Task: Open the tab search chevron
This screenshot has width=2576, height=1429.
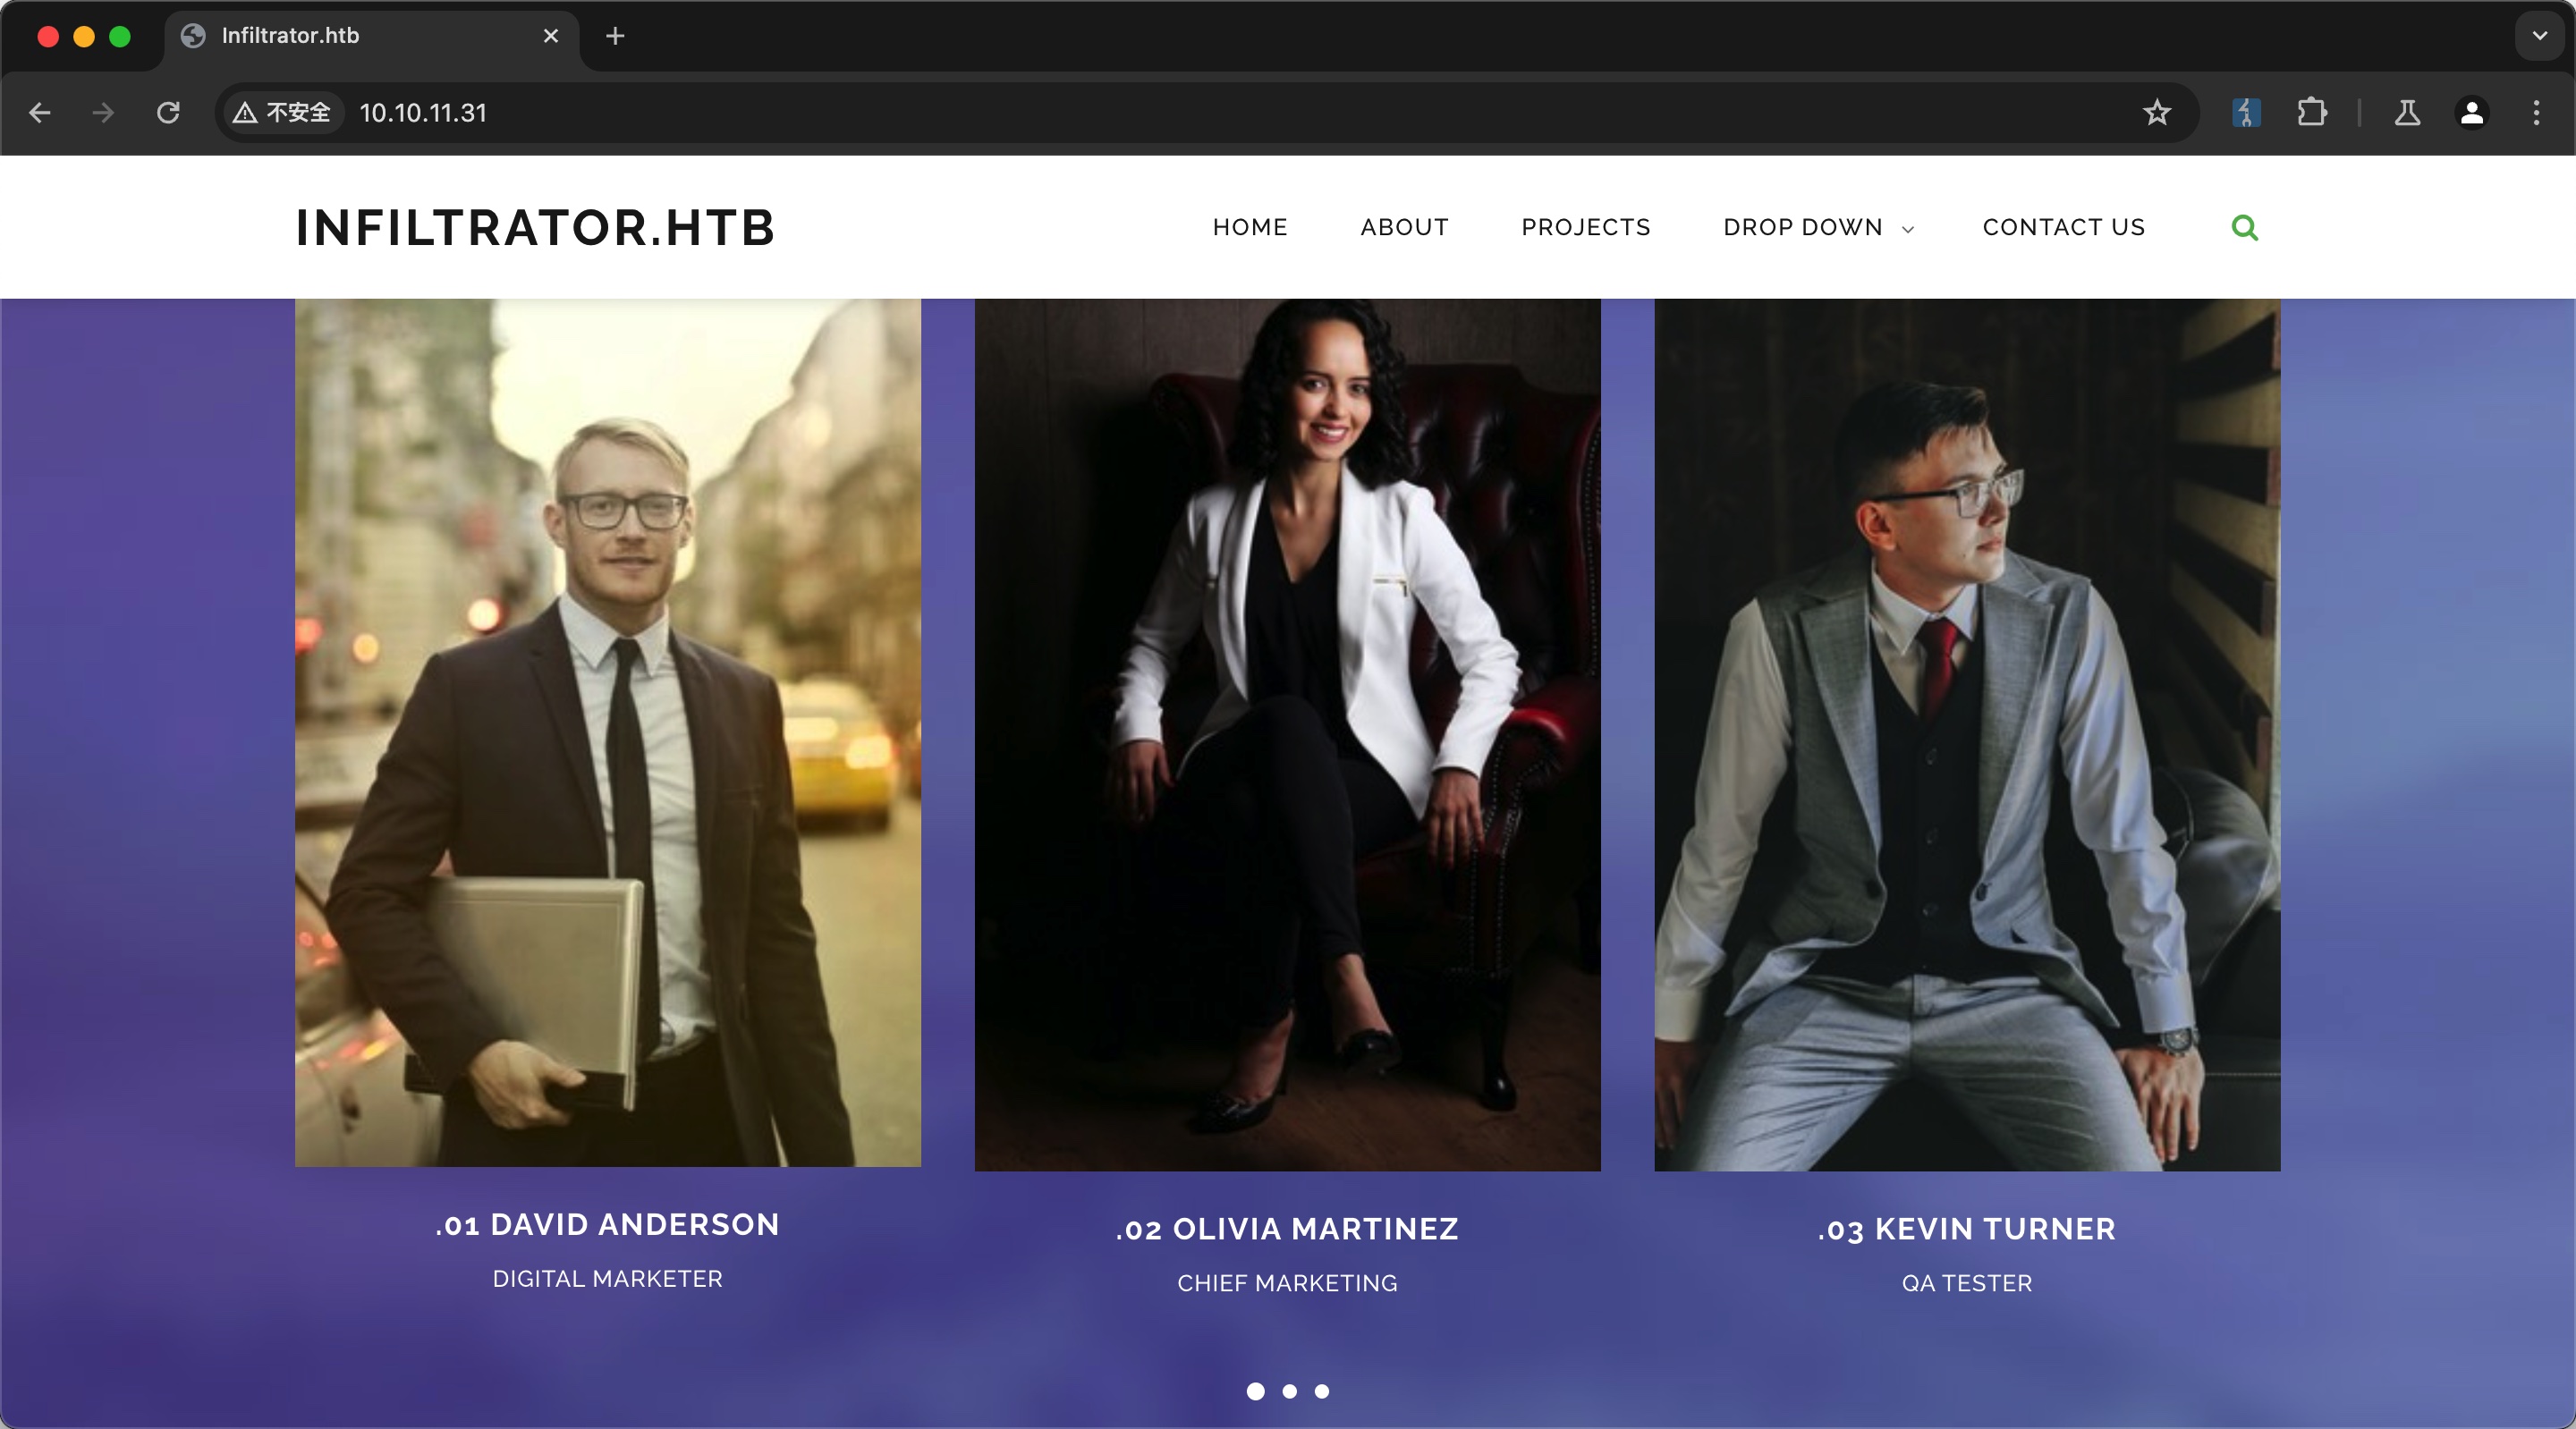Action: coord(2539,36)
